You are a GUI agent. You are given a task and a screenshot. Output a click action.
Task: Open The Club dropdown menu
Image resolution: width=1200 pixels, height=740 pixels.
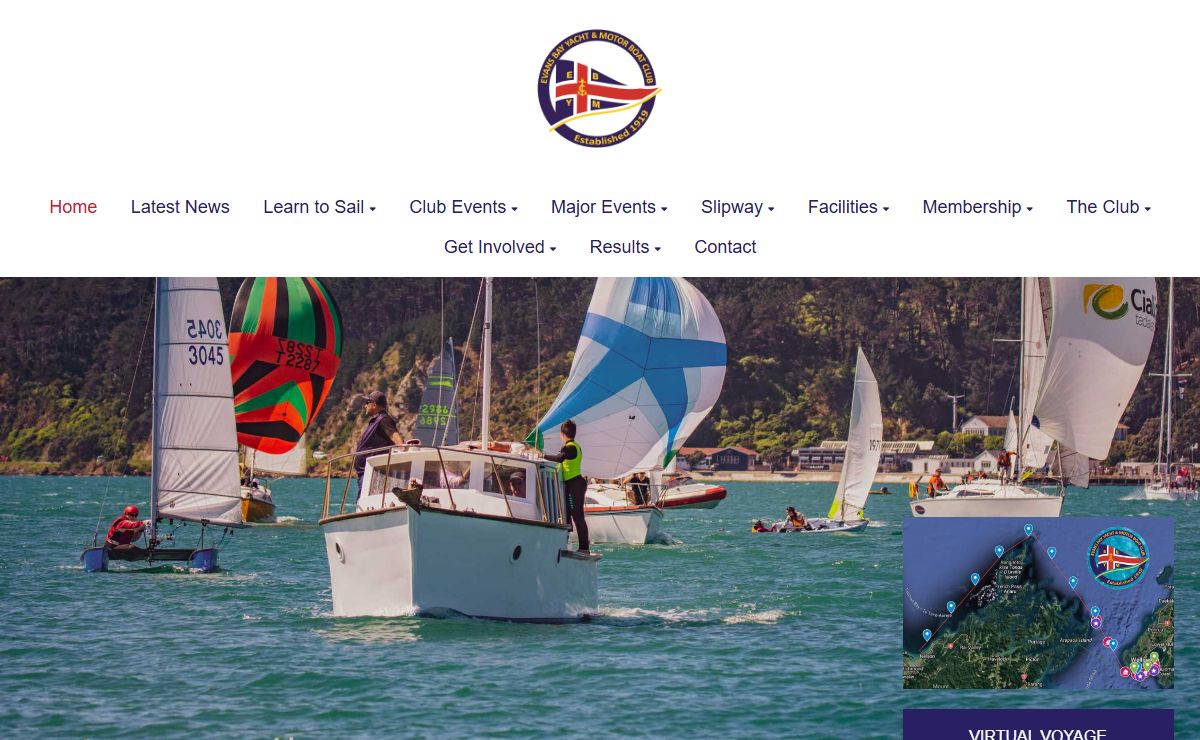pyautogui.click(x=1108, y=207)
